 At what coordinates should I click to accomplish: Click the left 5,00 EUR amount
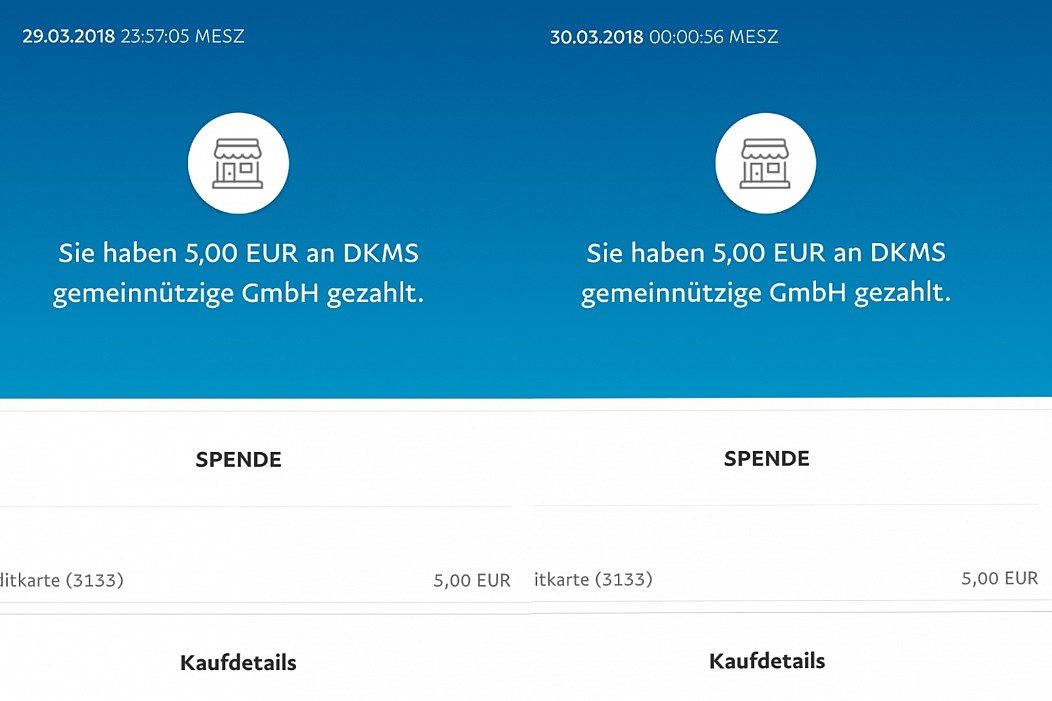(472, 580)
